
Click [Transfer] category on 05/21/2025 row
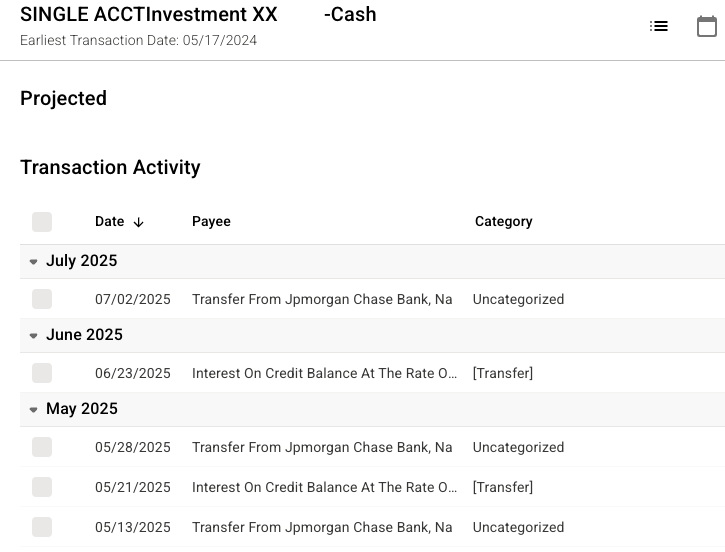(503, 487)
